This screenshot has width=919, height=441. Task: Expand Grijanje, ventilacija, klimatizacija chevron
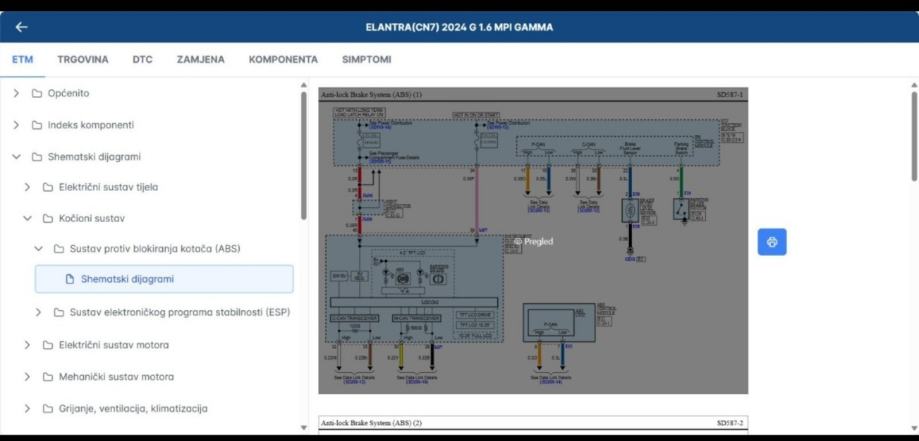[x=27, y=408]
